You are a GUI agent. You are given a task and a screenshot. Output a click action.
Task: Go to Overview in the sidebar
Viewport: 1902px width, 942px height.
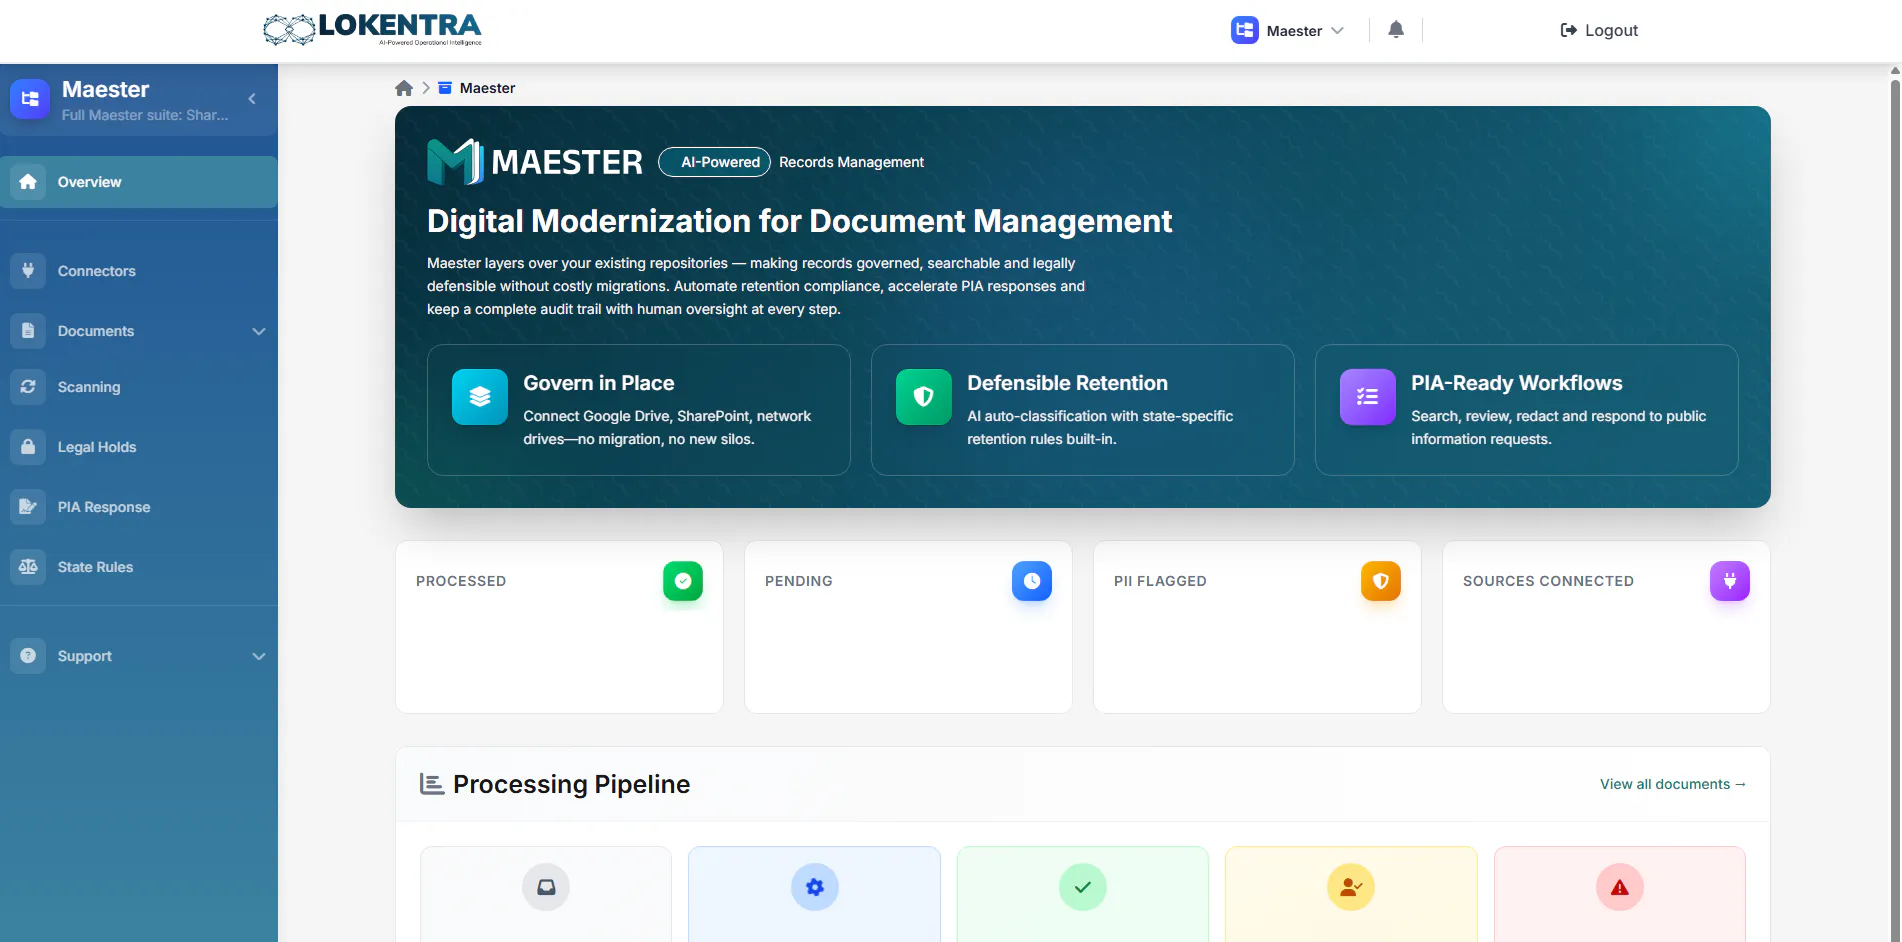tap(139, 182)
